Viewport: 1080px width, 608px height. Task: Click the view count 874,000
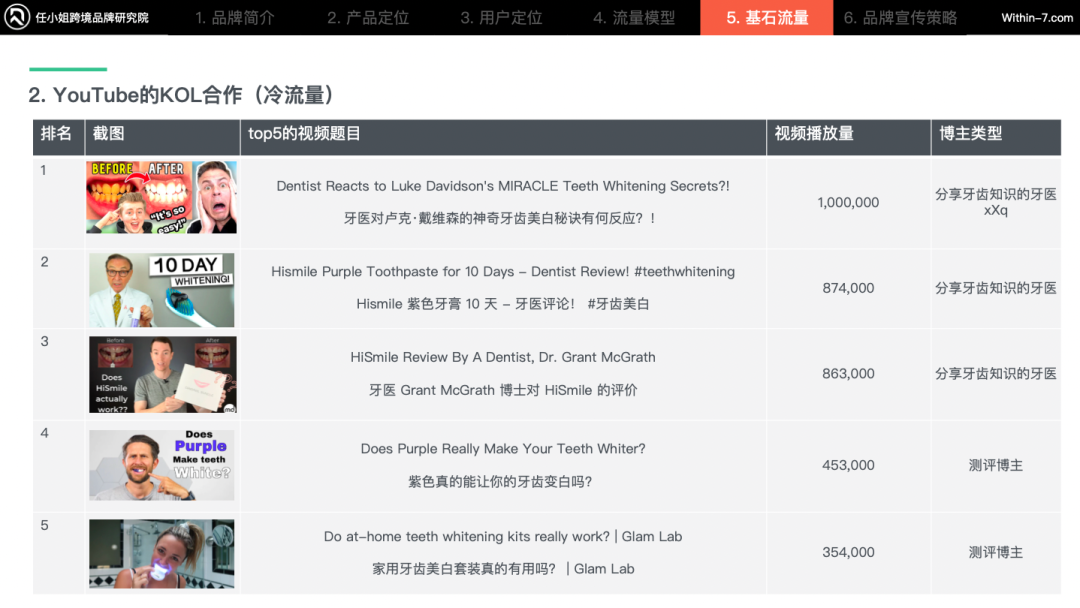click(848, 288)
